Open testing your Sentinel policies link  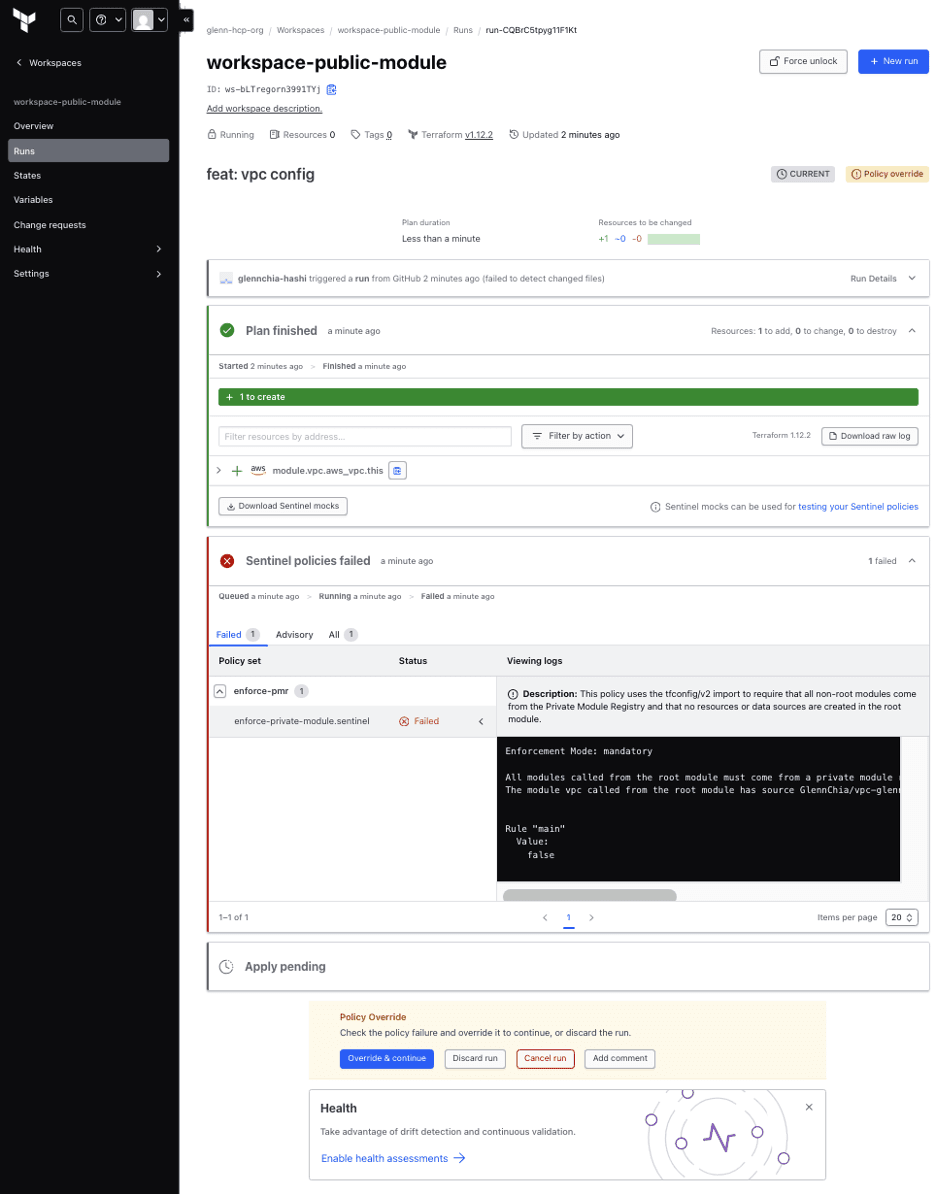coord(858,507)
